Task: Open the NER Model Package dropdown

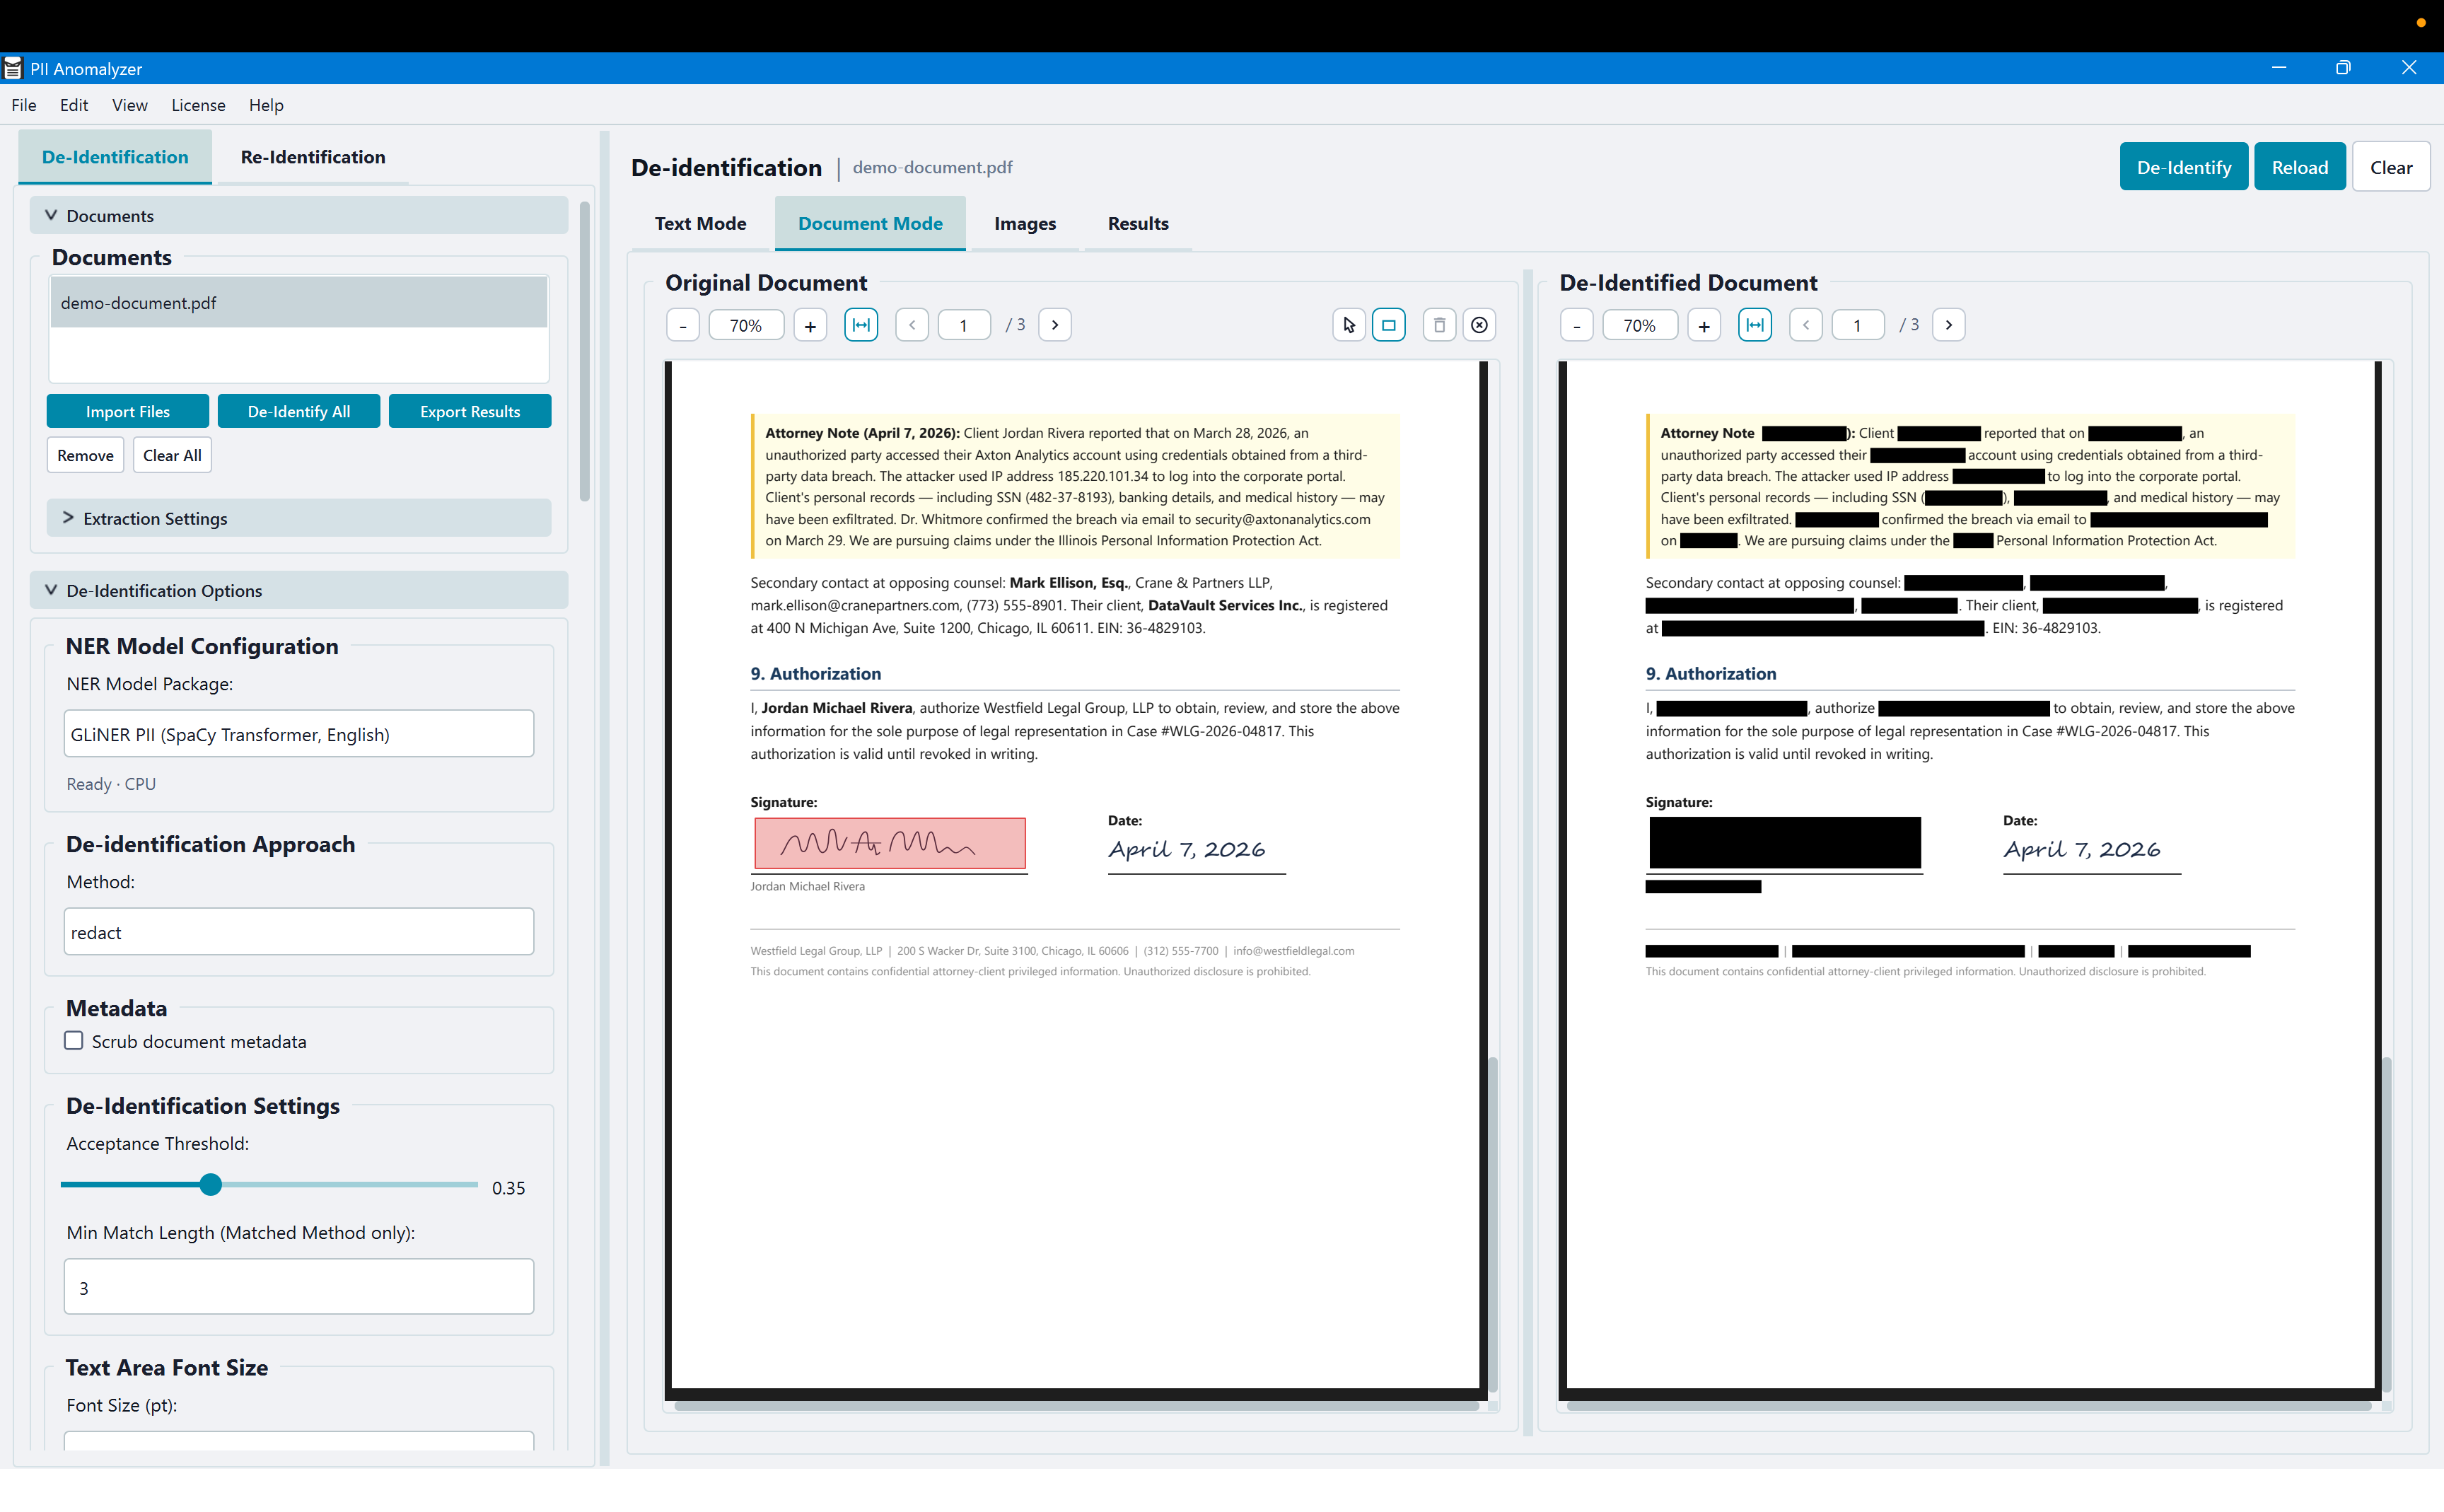Action: point(297,733)
